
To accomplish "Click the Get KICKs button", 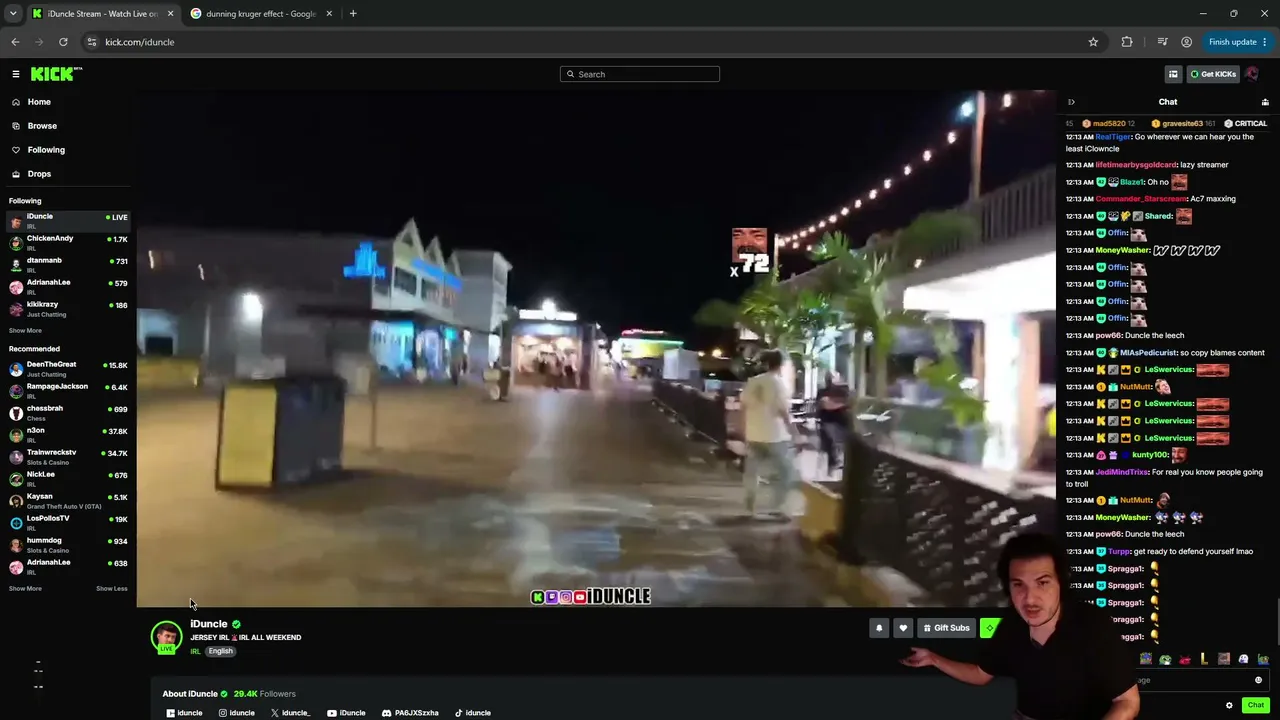I will click(x=1213, y=74).
